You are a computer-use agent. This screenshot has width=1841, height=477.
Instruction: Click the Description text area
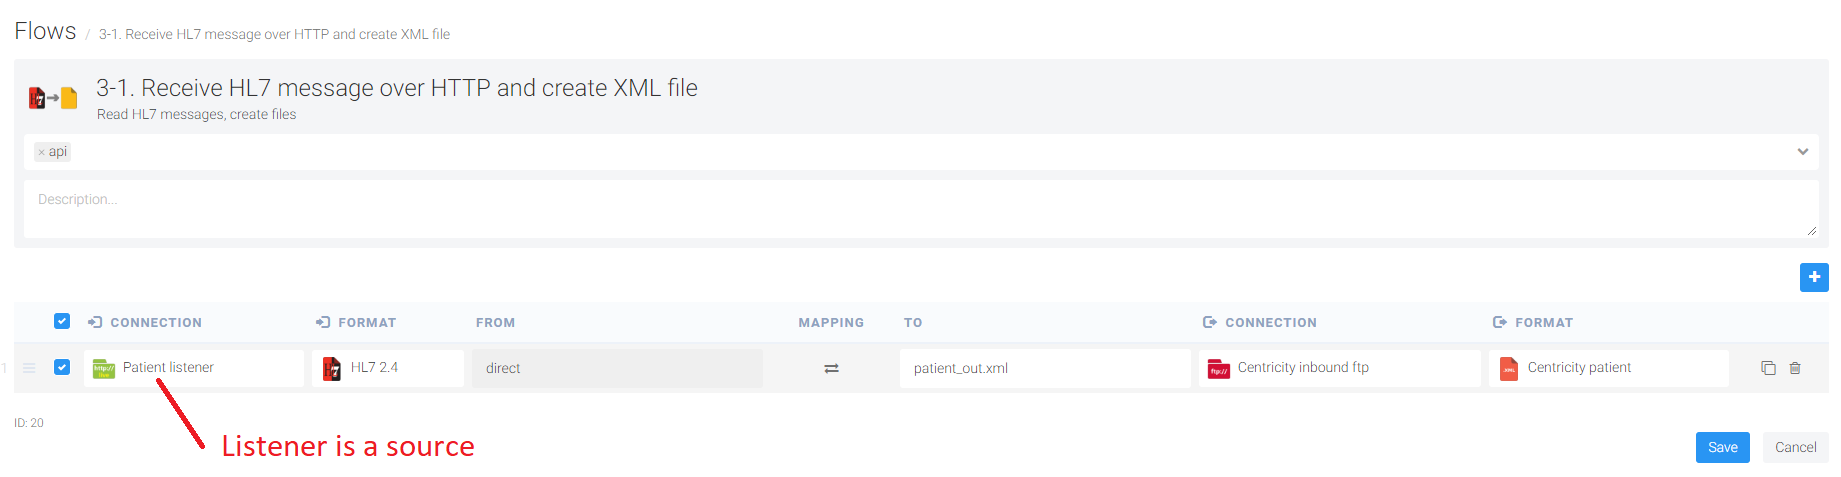920,209
